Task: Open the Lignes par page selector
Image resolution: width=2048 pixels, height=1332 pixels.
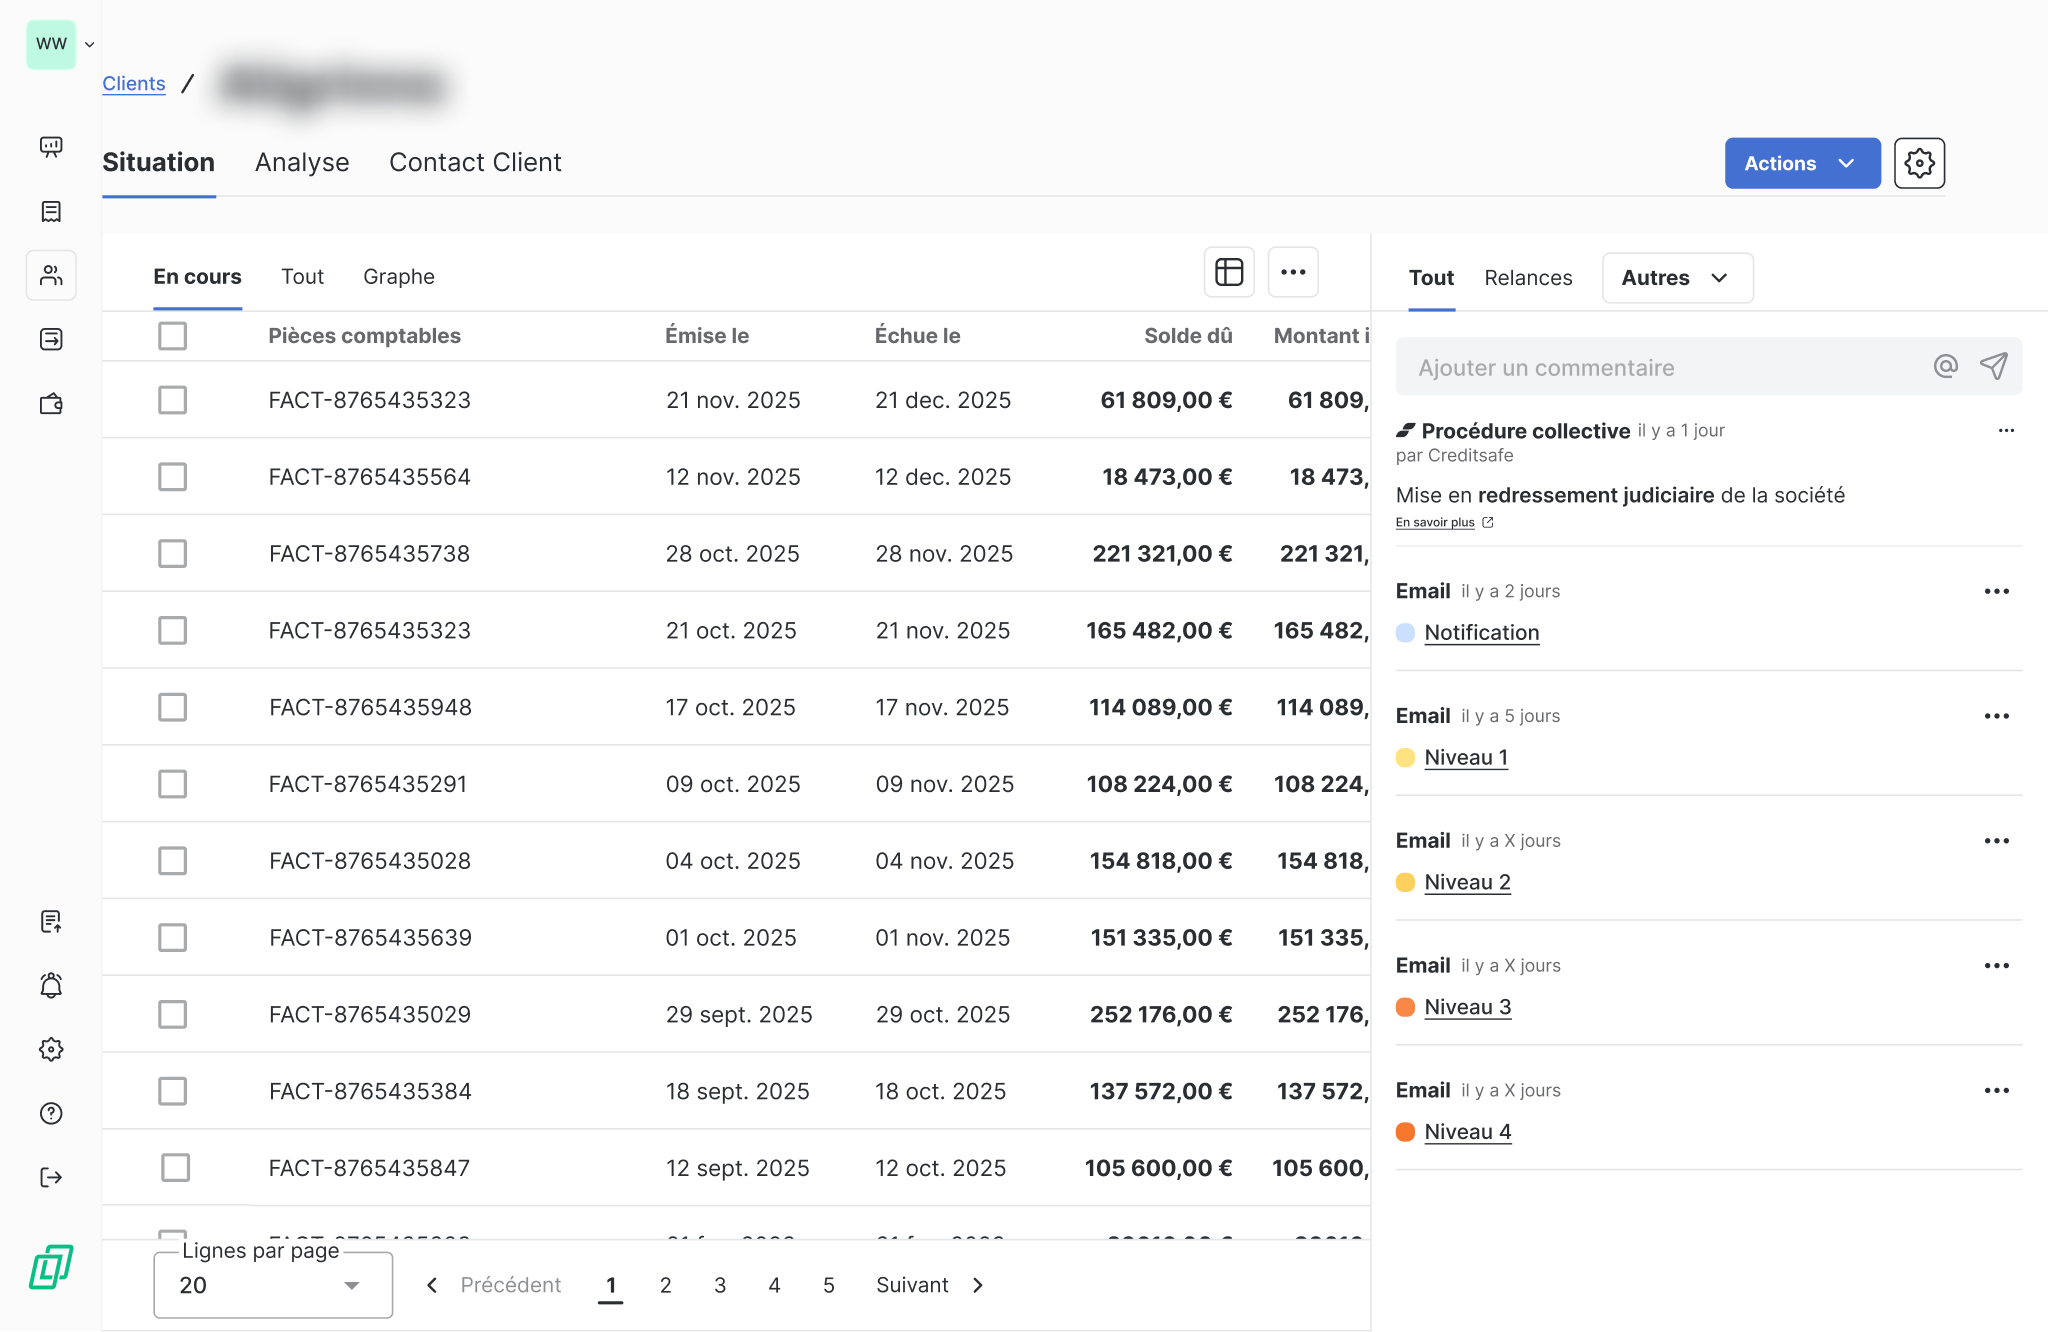Action: 272,1285
